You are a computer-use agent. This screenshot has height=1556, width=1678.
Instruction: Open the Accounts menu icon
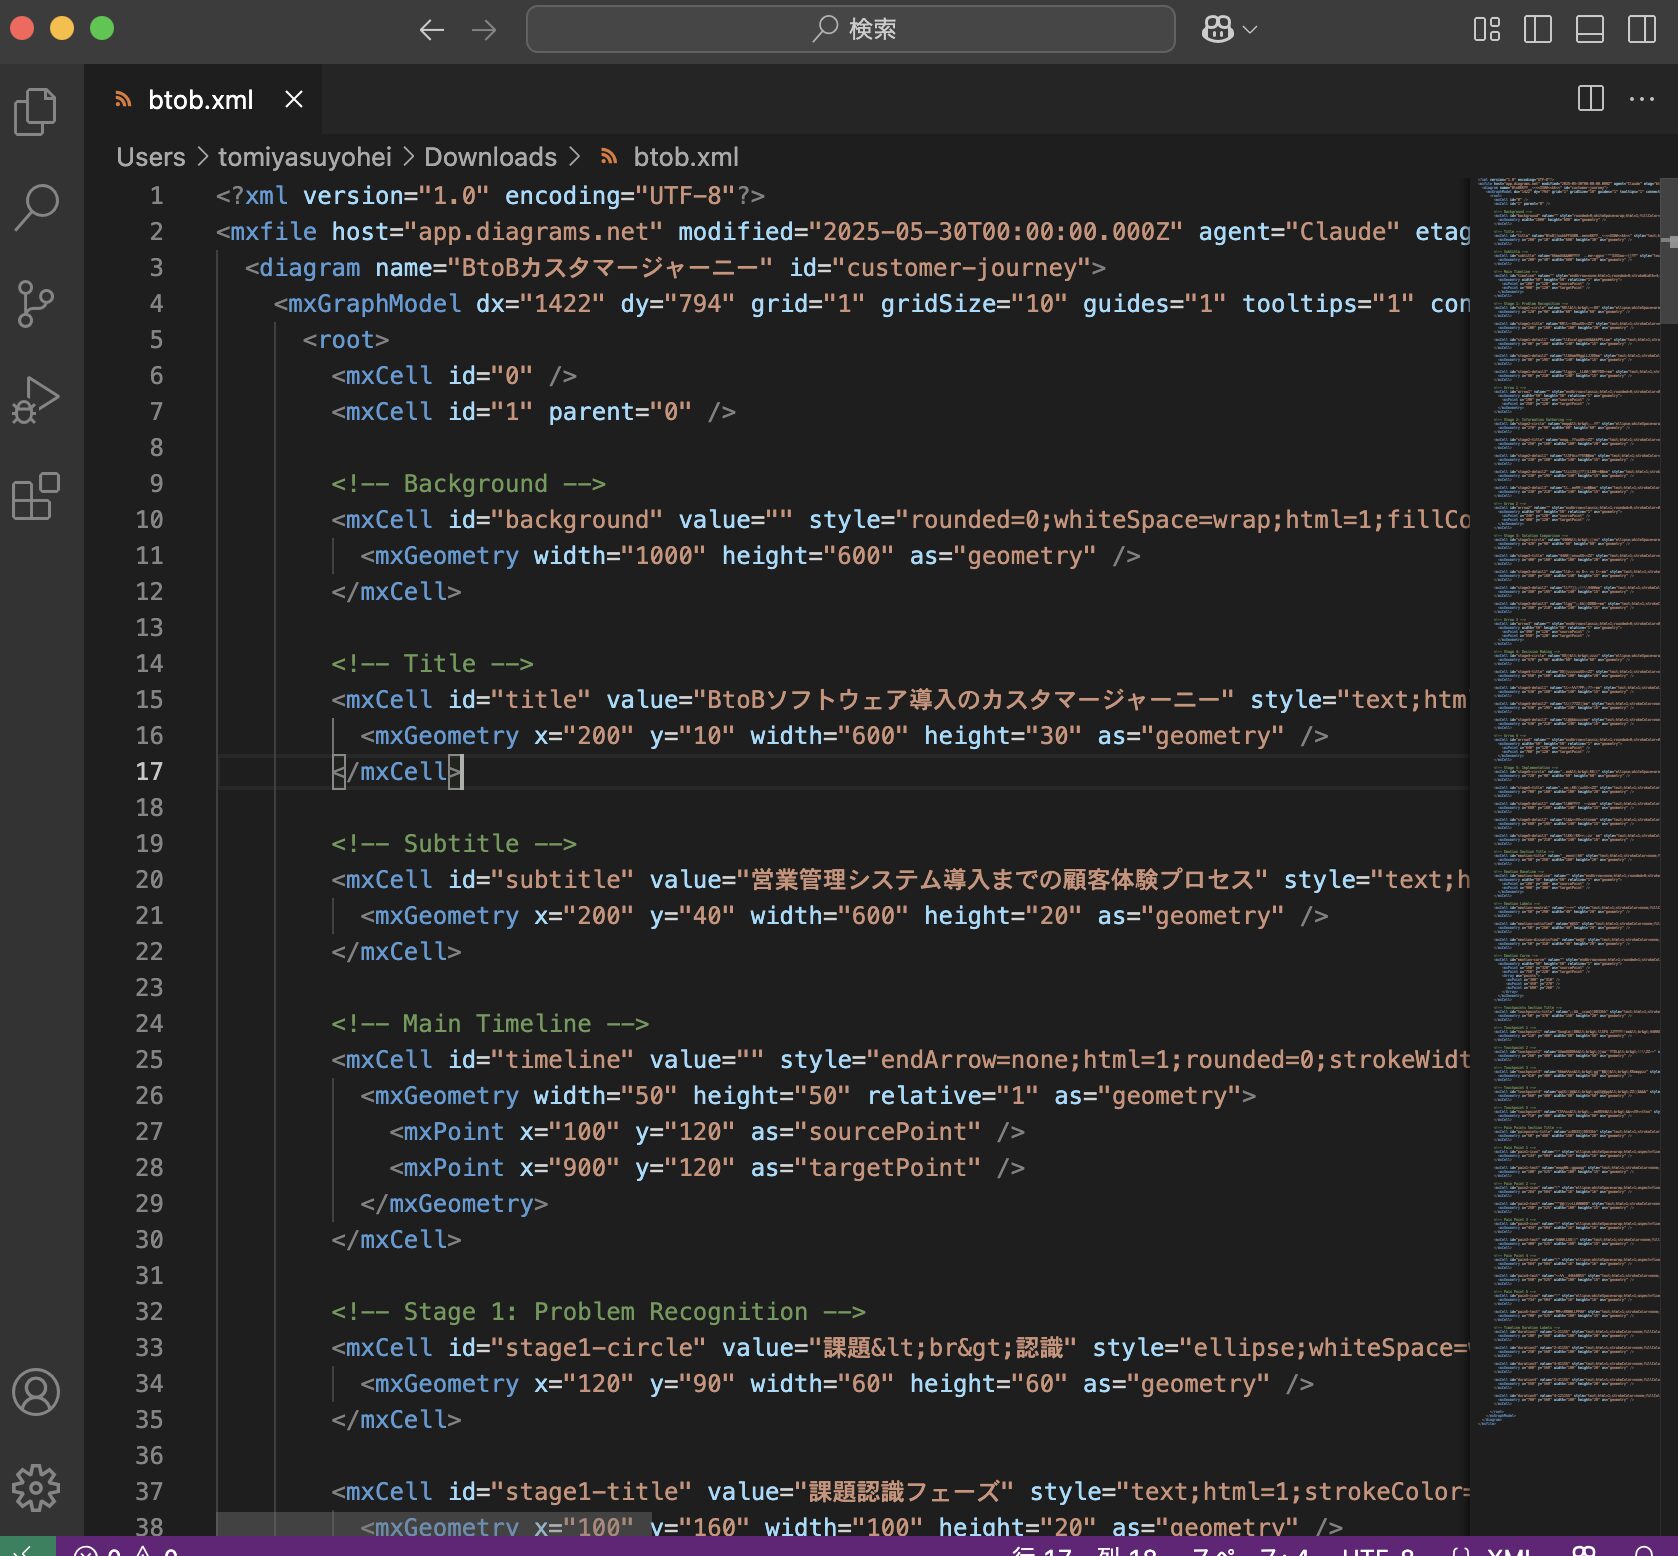36,1392
